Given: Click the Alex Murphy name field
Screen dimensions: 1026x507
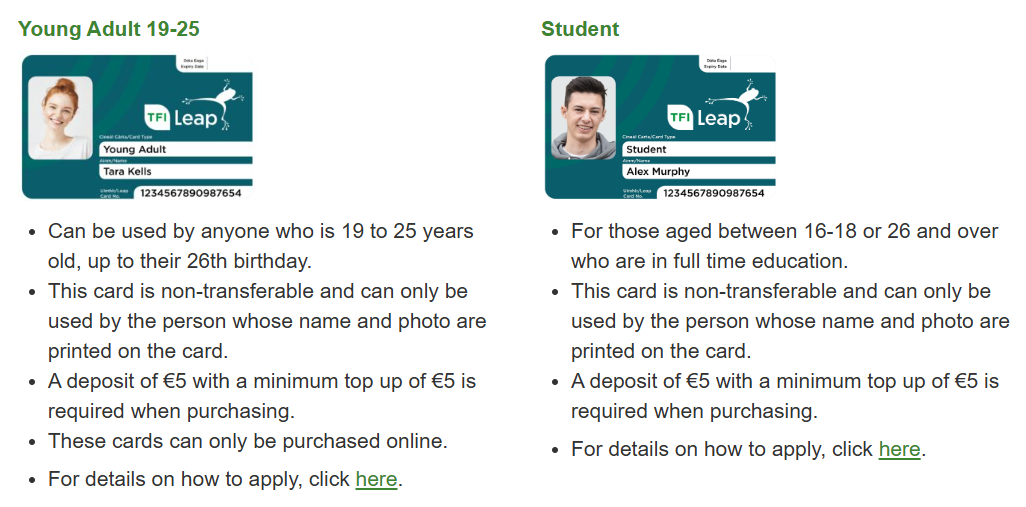Looking at the screenshot, I should [x=699, y=171].
